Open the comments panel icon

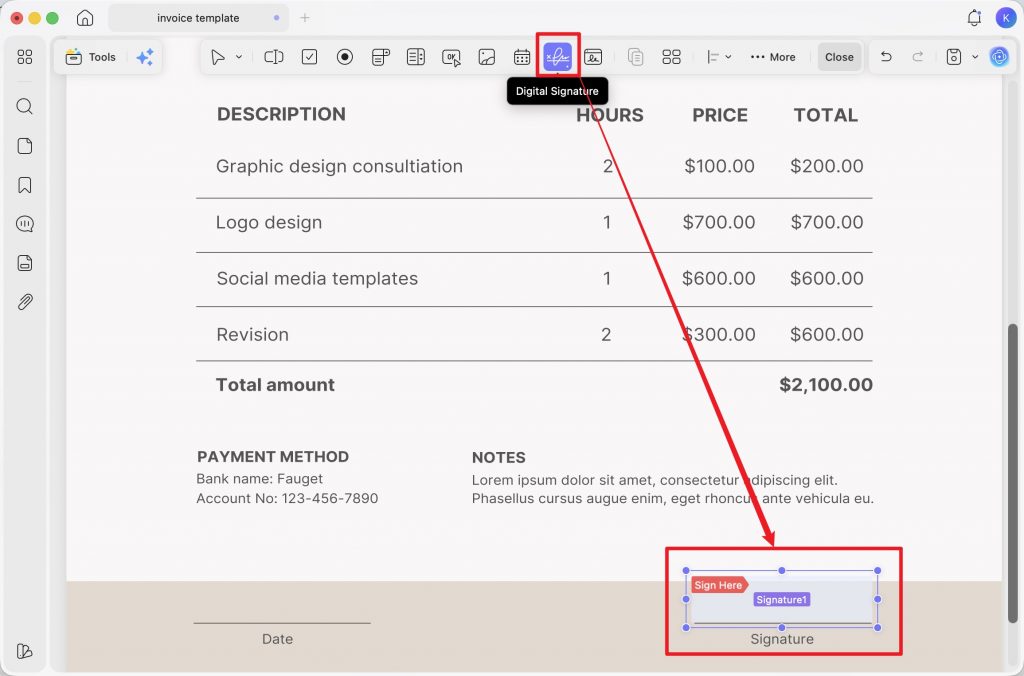(x=24, y=224)
